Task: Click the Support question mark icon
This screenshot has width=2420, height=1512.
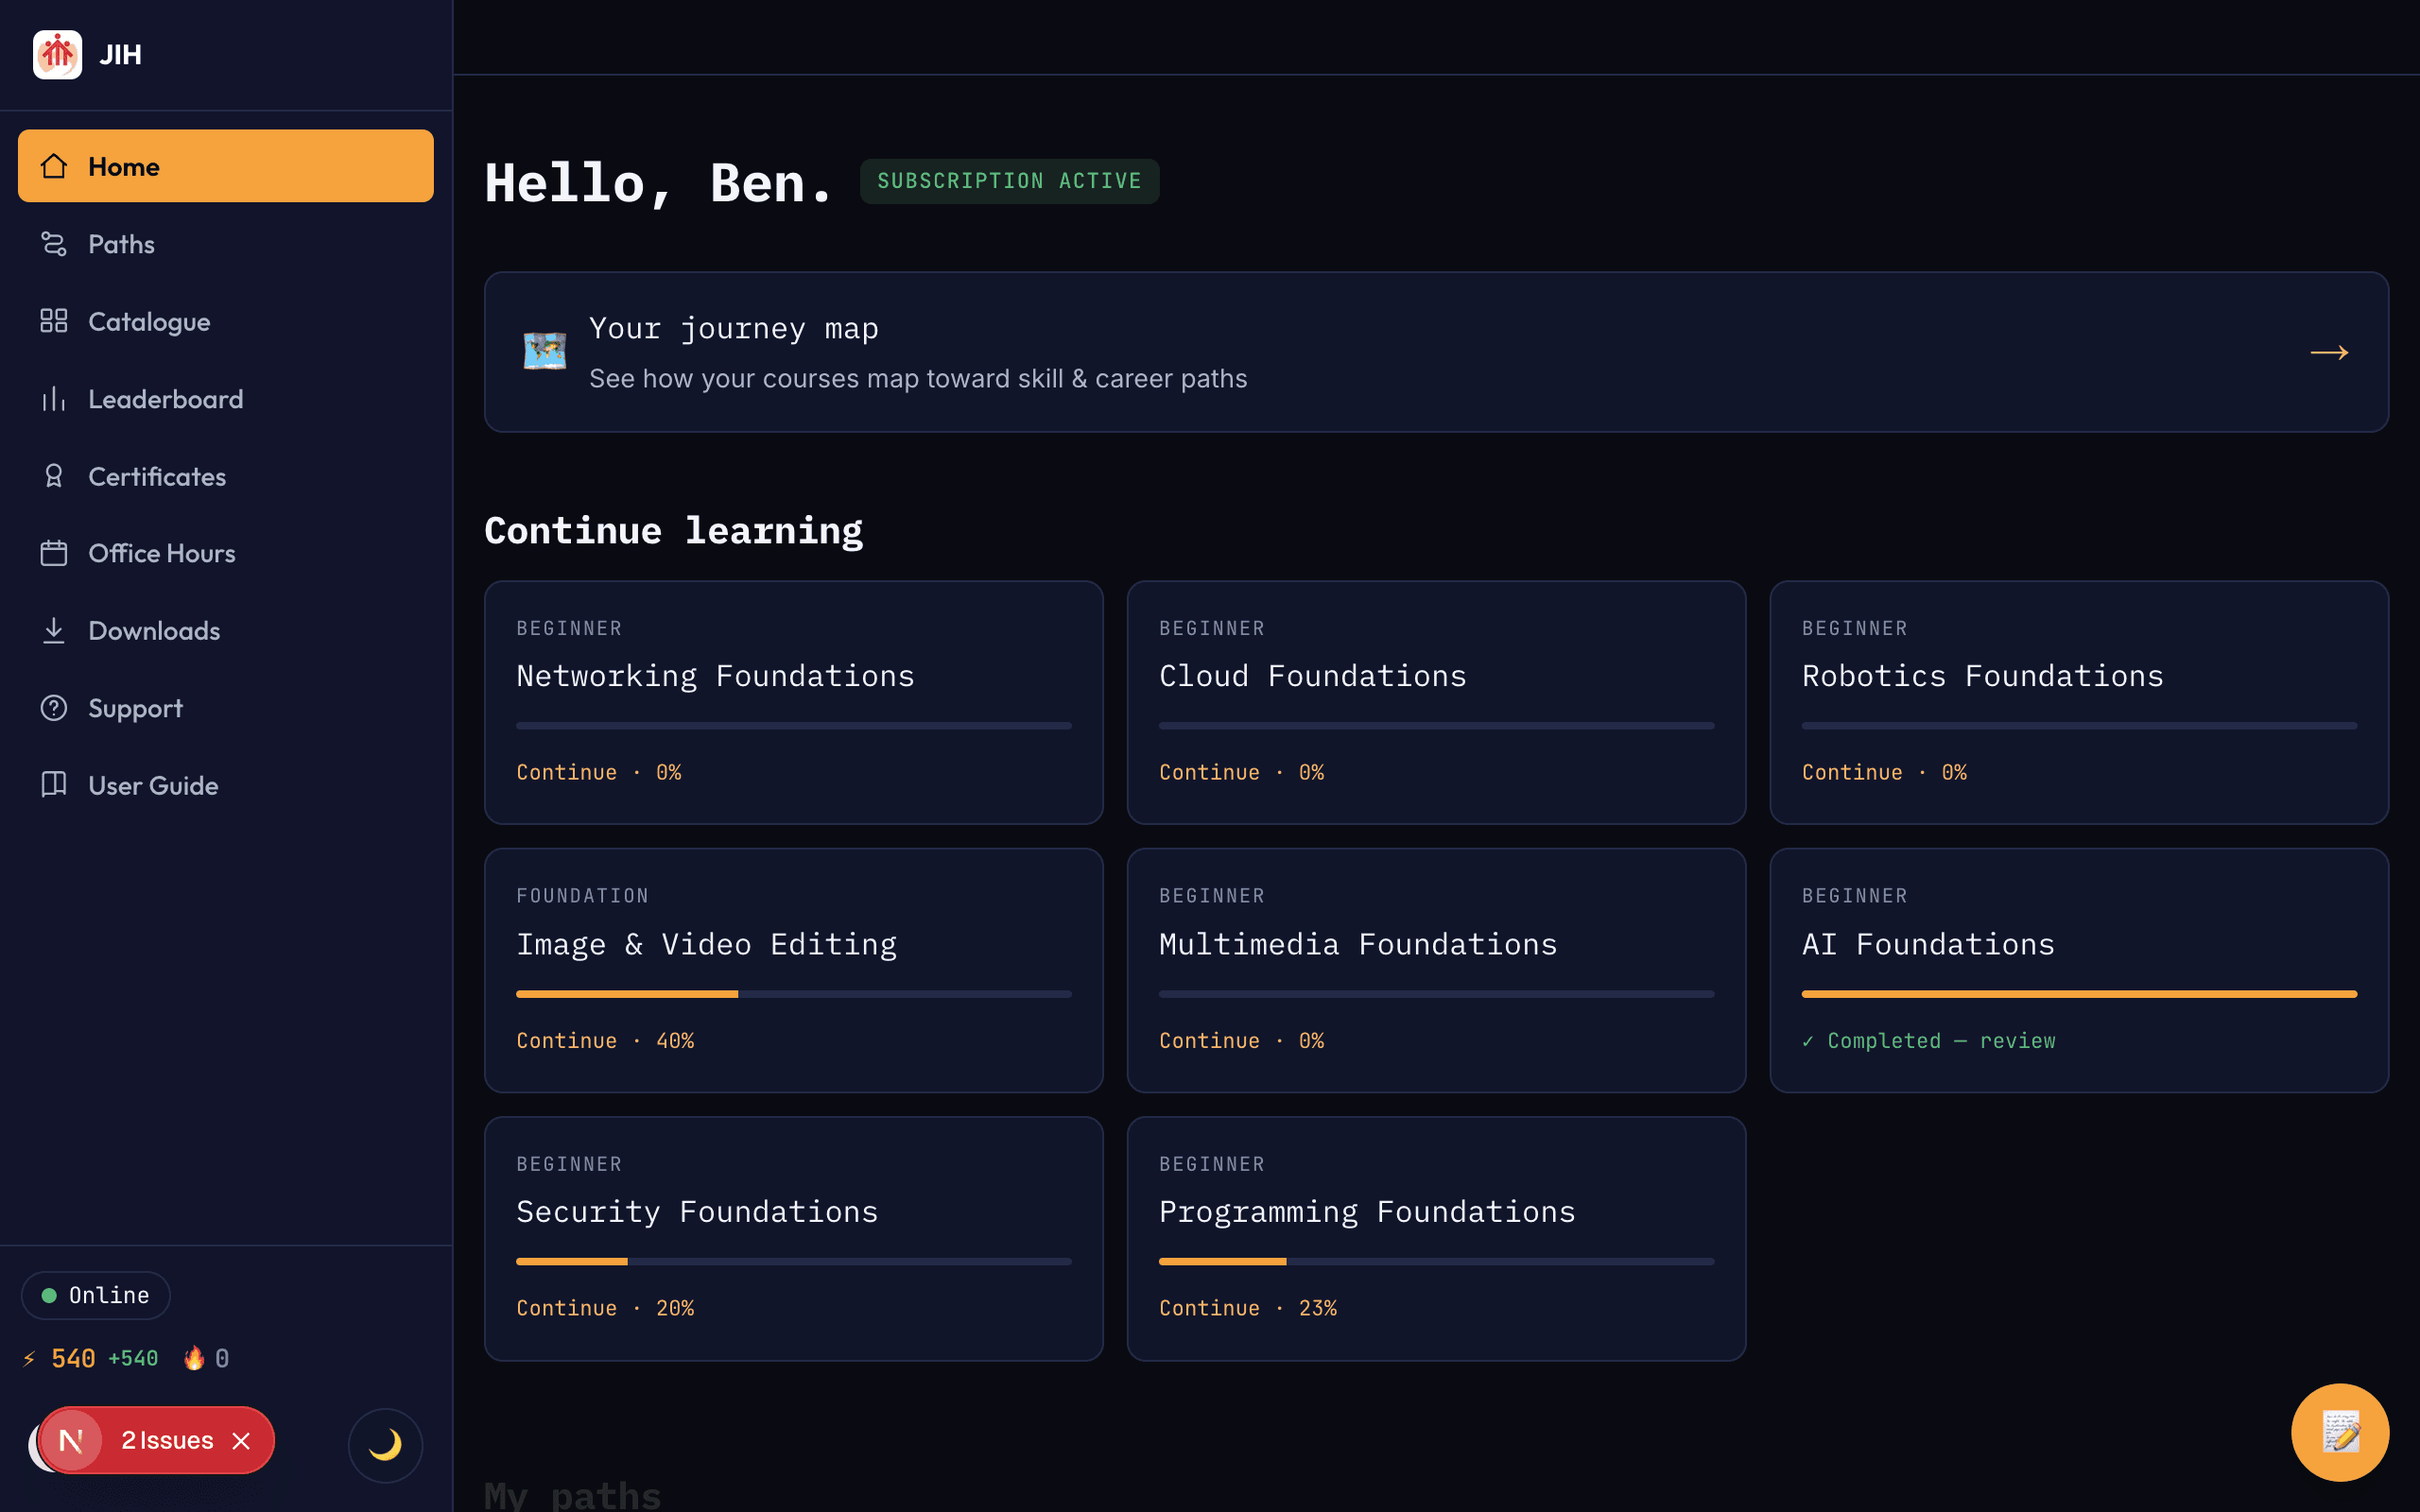Action: tap(54, 708)
